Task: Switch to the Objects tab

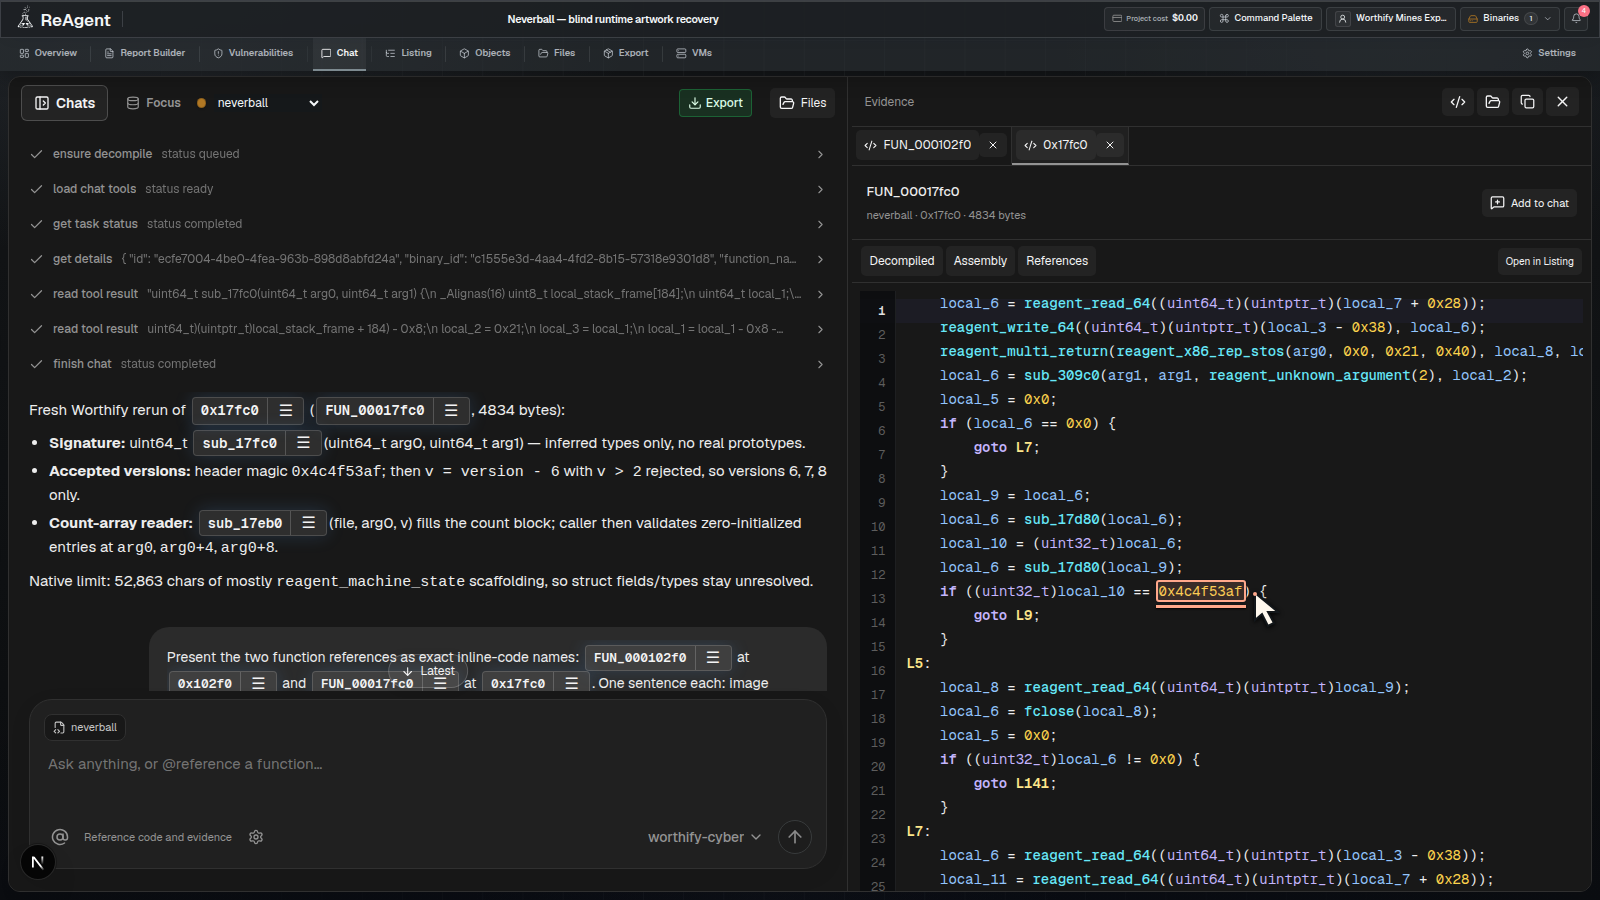Action: click(x=485, y=53)
